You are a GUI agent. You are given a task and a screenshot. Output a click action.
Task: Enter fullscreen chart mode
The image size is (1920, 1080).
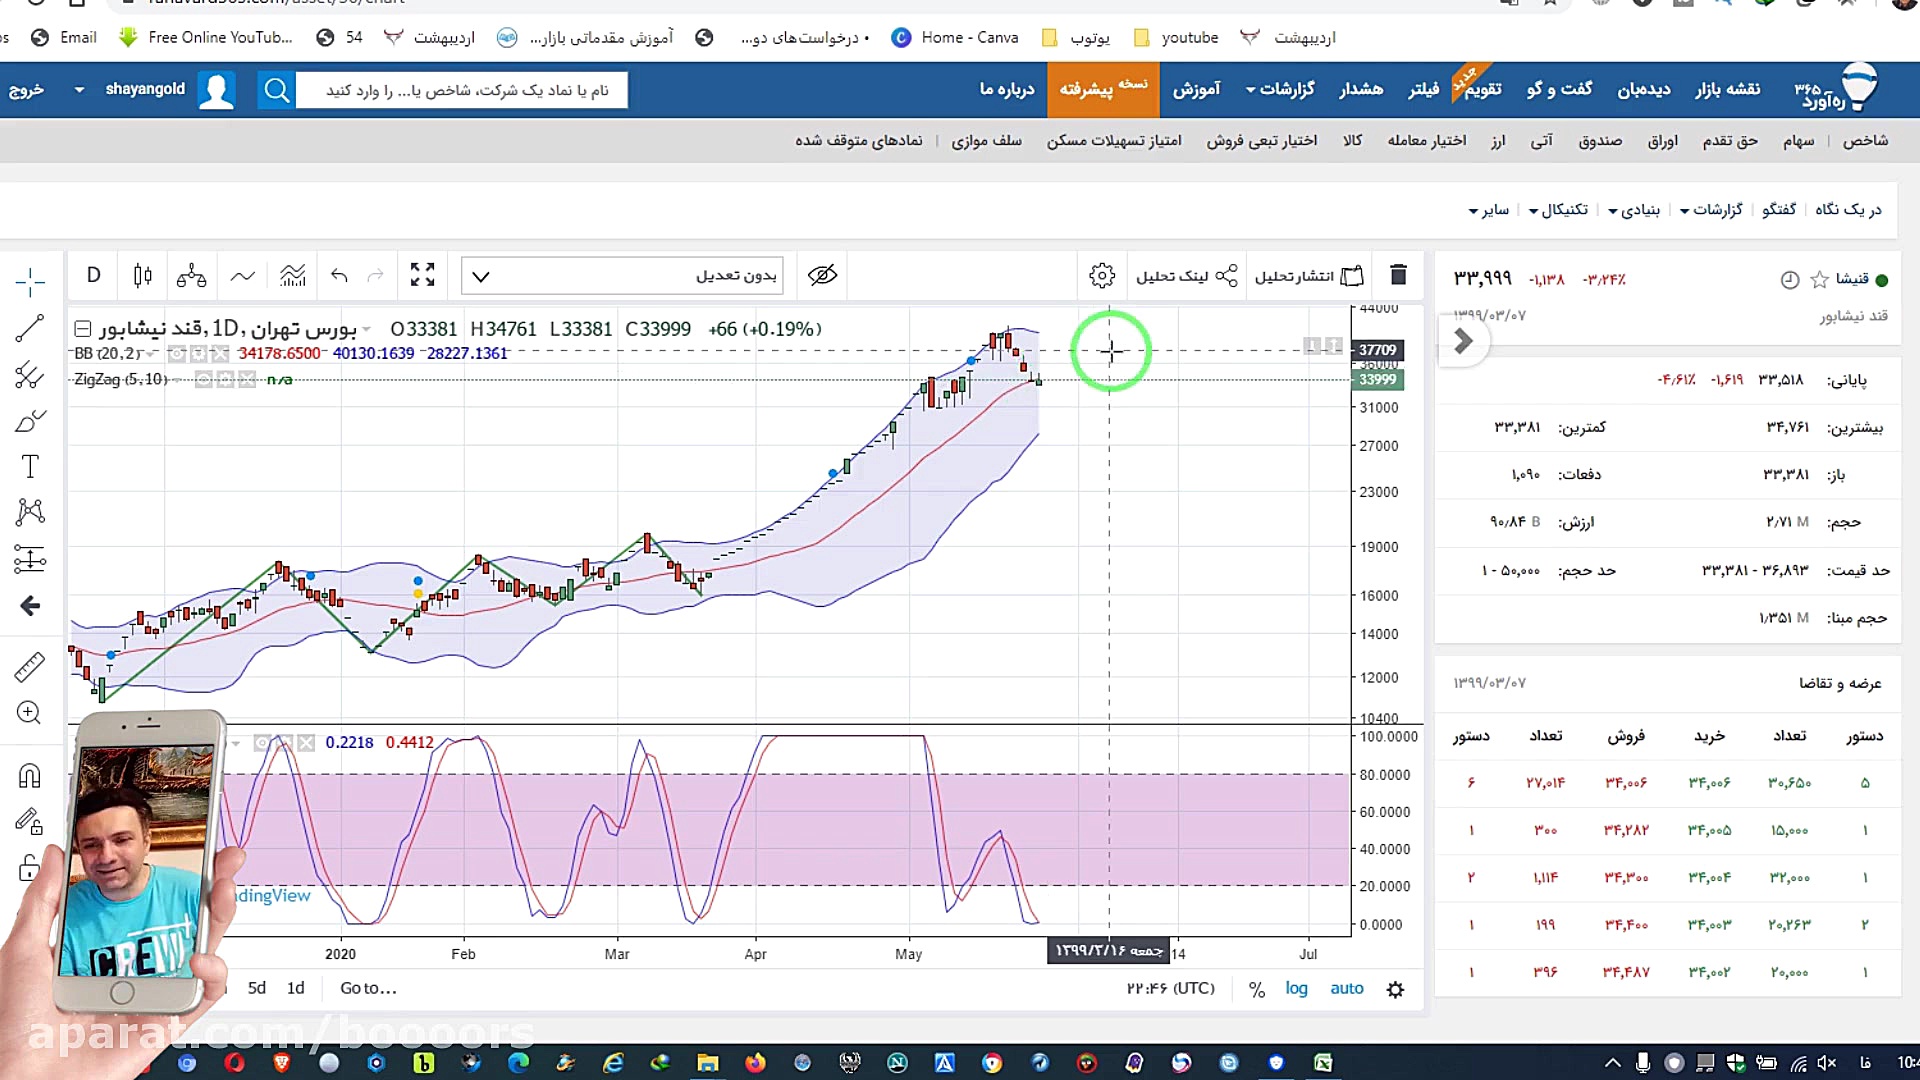coord(422,276)
